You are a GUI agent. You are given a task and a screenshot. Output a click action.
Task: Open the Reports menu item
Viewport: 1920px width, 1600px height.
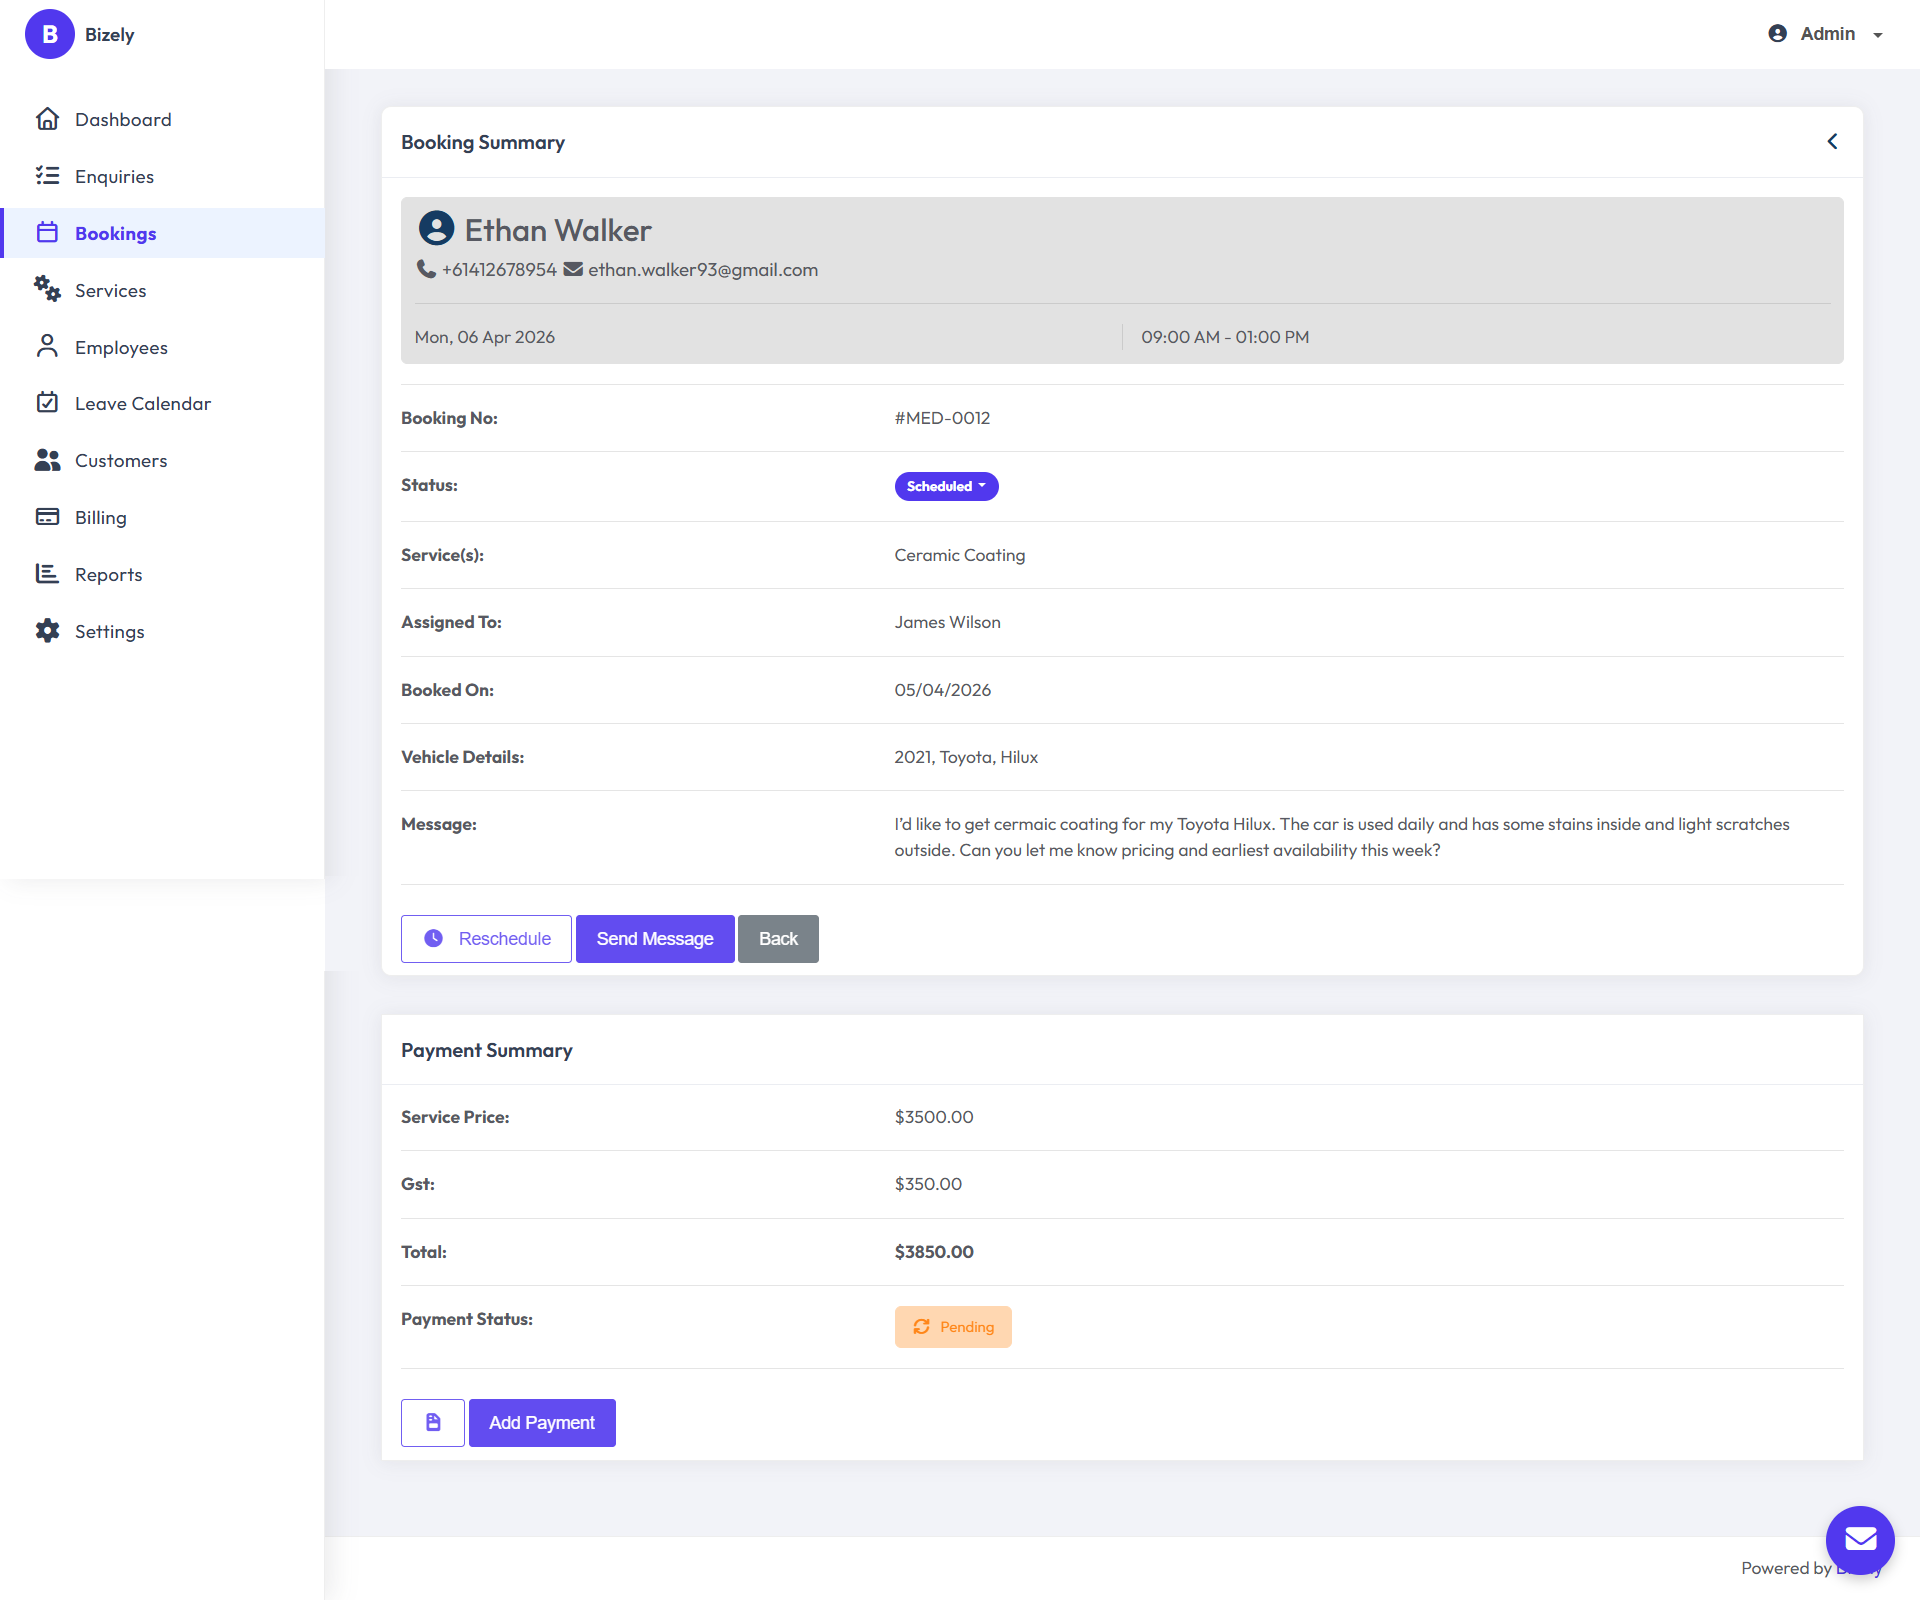(x=162, y=575)
